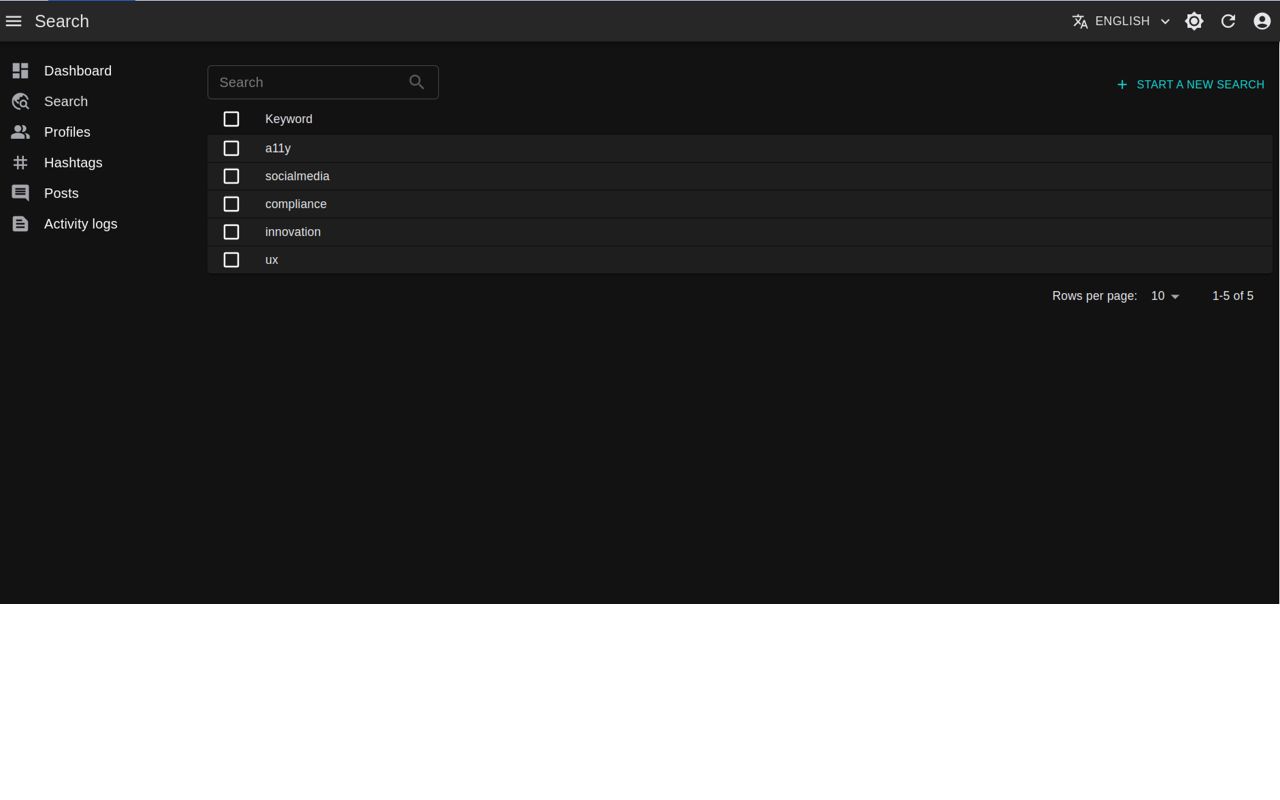The height and width of the screenshot is (800, 1280).
Task: Click the refresh icon in the top bar
Action: tap(1228, 20)
